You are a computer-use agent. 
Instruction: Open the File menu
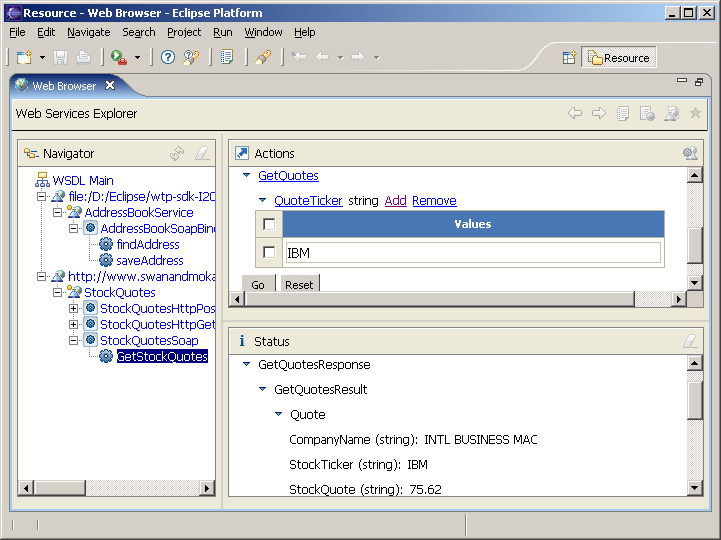(17, 32)
